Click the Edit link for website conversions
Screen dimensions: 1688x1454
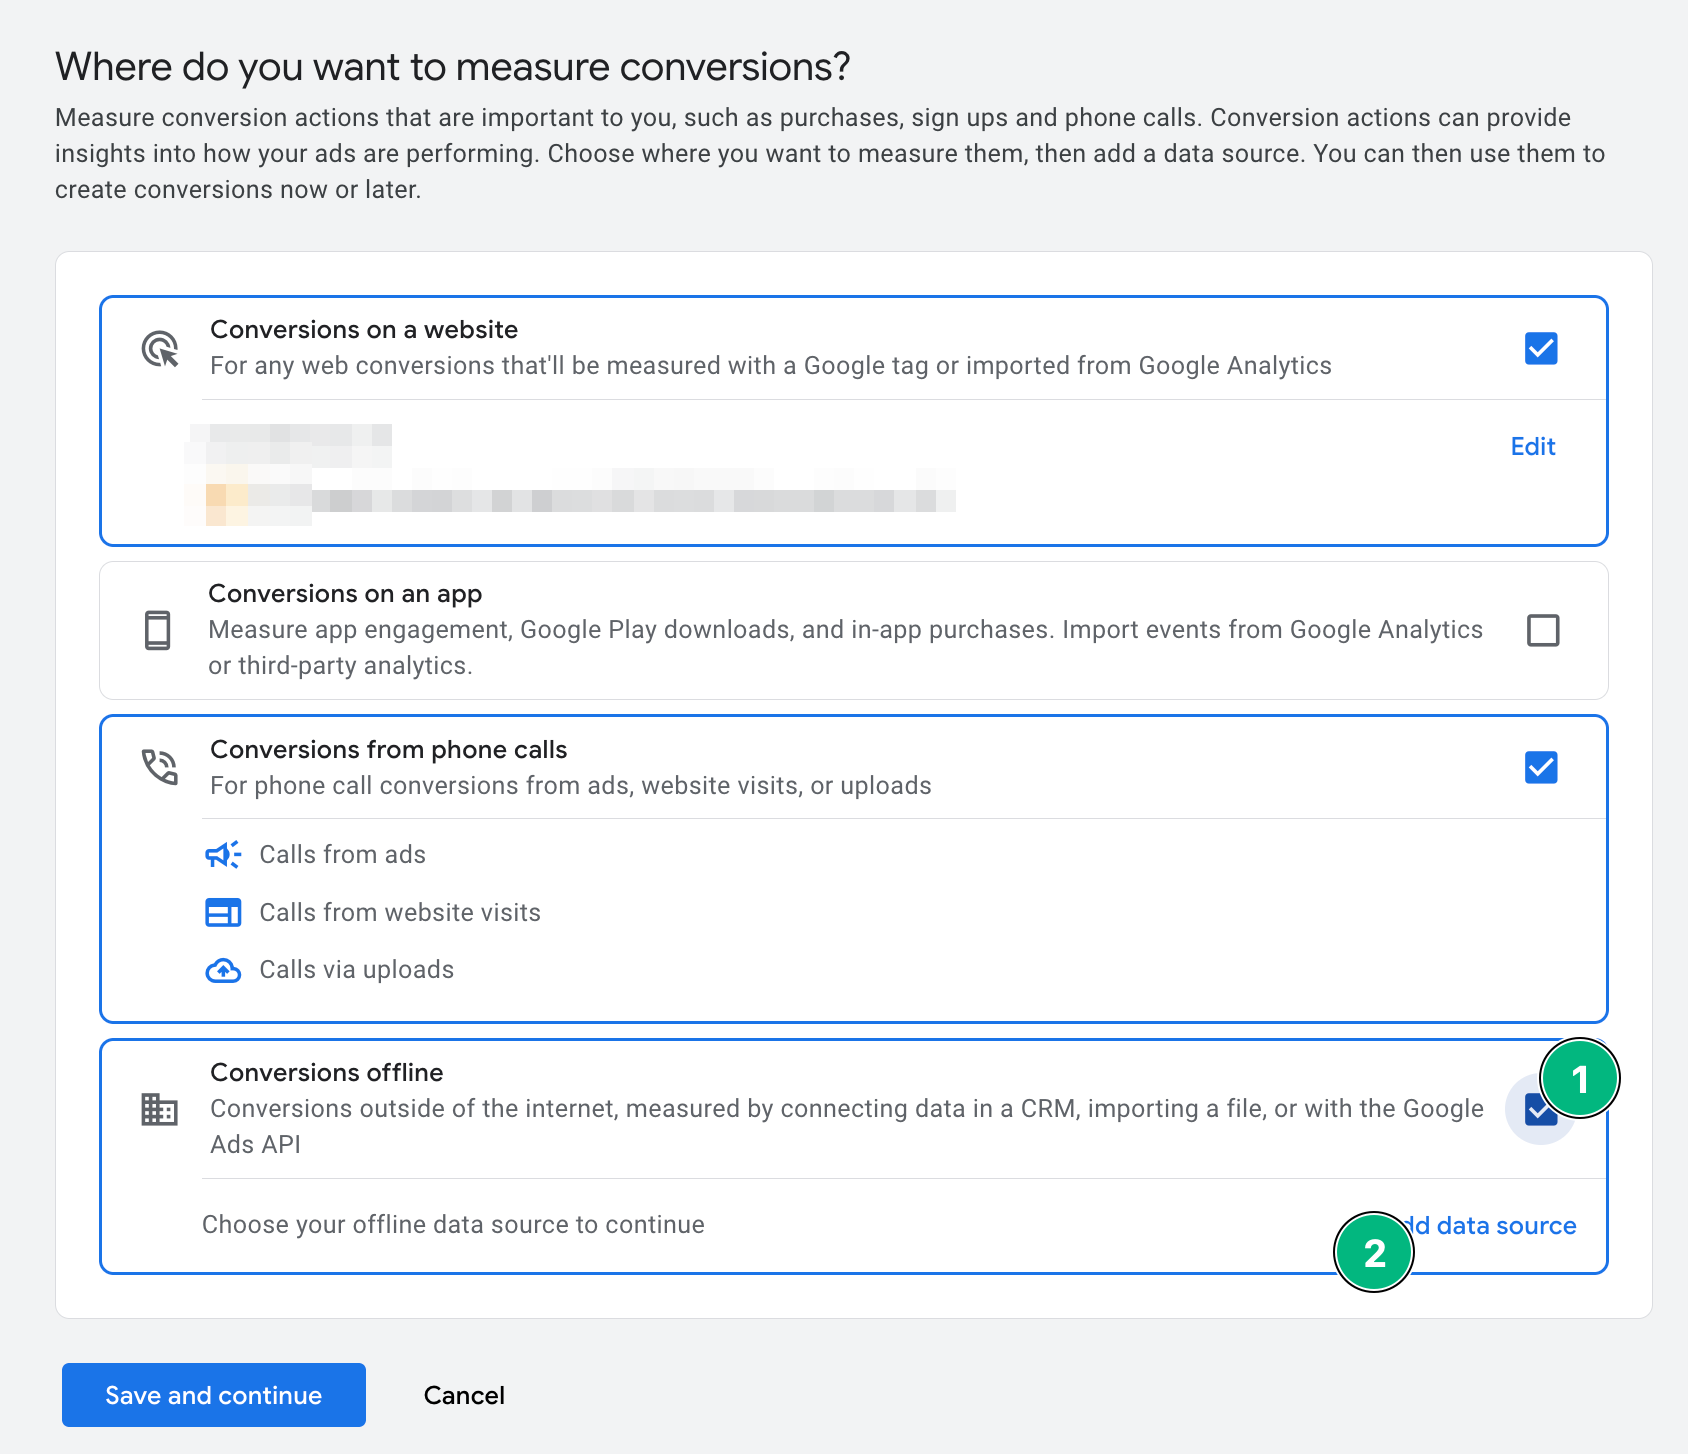click(1532, 447)
